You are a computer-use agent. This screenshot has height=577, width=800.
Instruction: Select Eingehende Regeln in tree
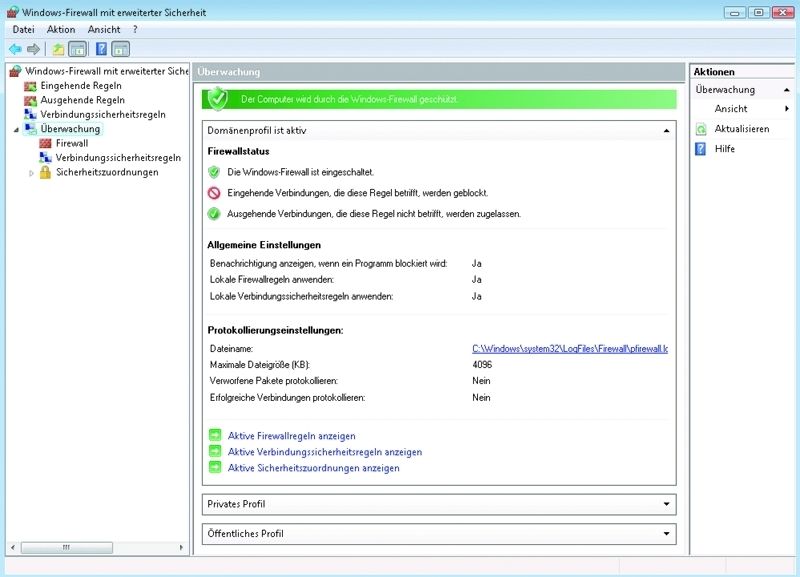click(81, 86)
